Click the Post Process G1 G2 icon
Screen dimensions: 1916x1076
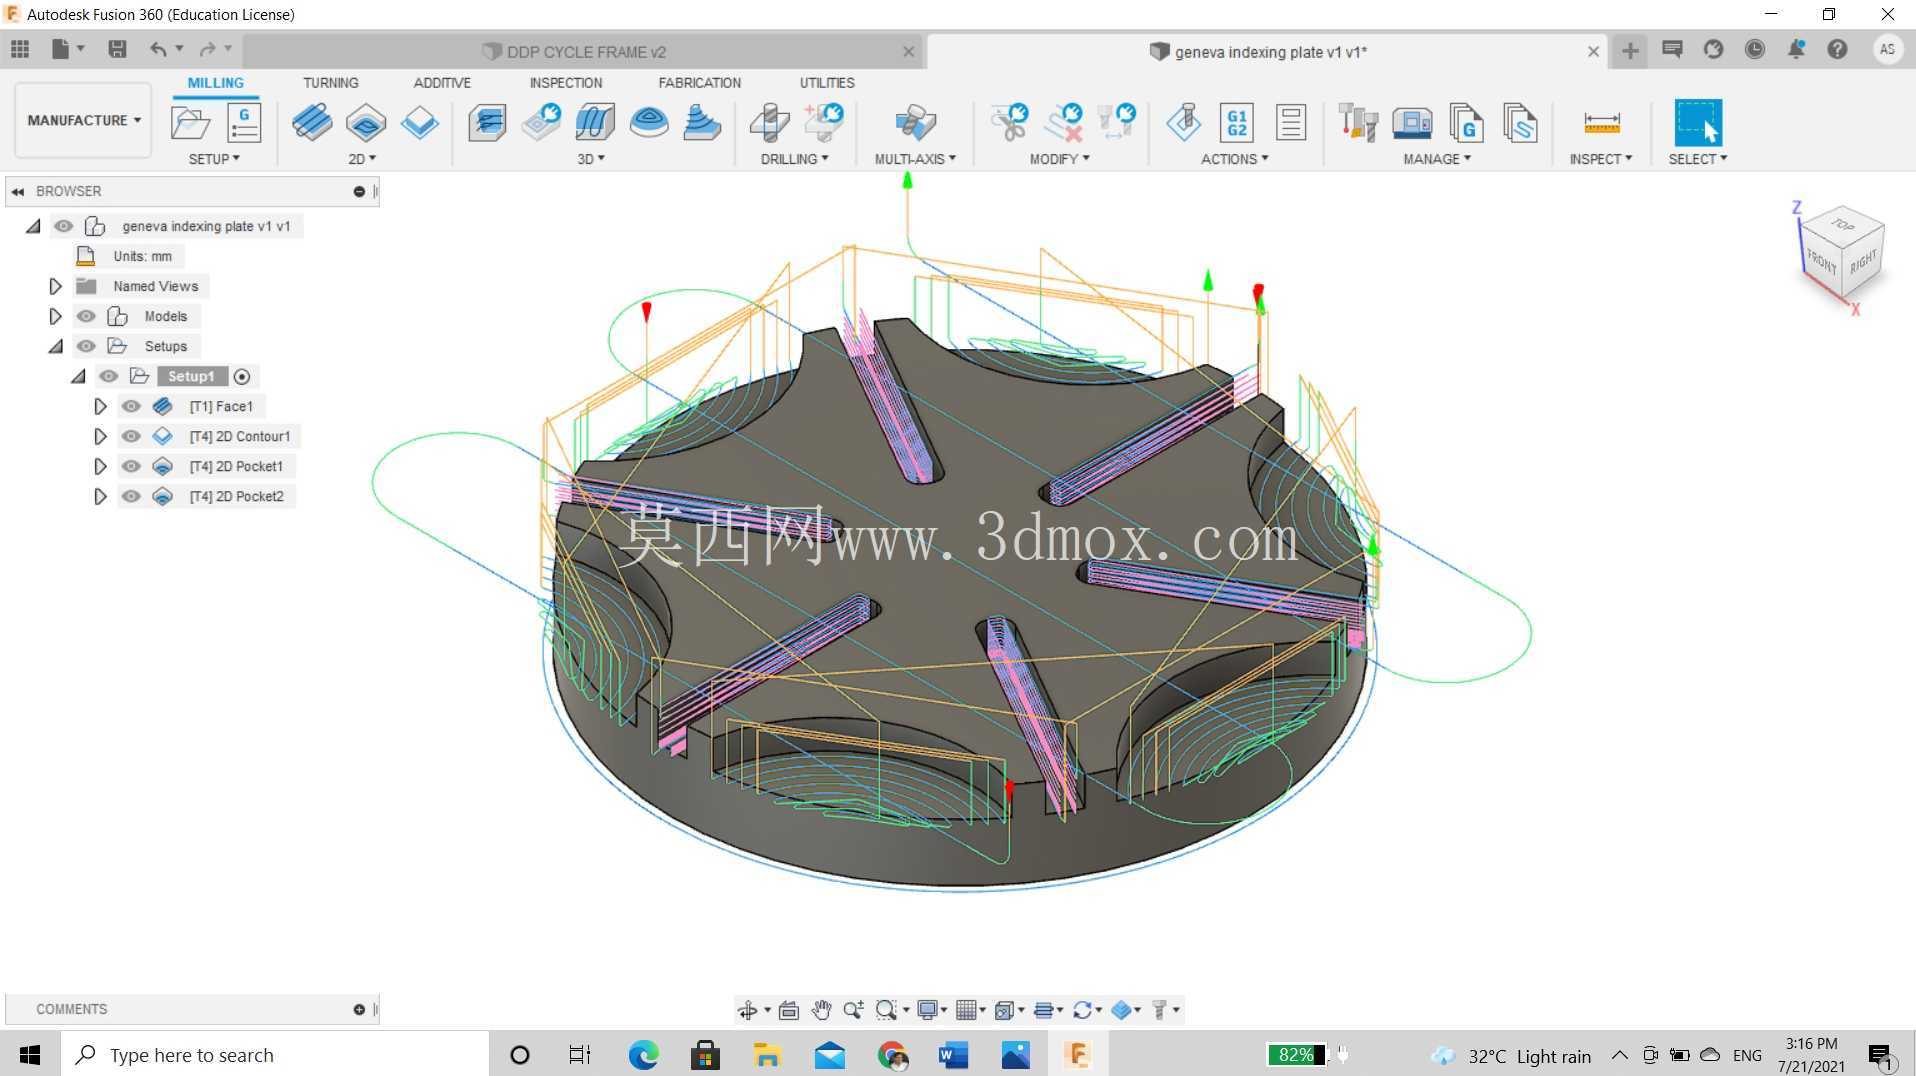[x=1237, y=123]
